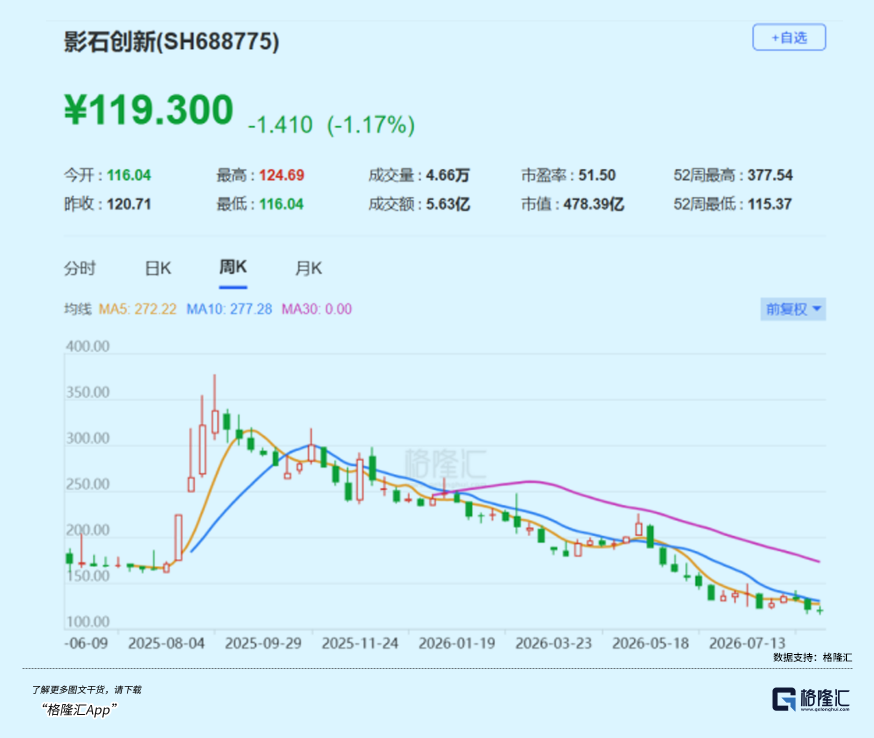Image resolution: width=874 pixels, height=738 pixels.
Task: Click the 2025-11-24 date axis label
Action: coord(360,643)
